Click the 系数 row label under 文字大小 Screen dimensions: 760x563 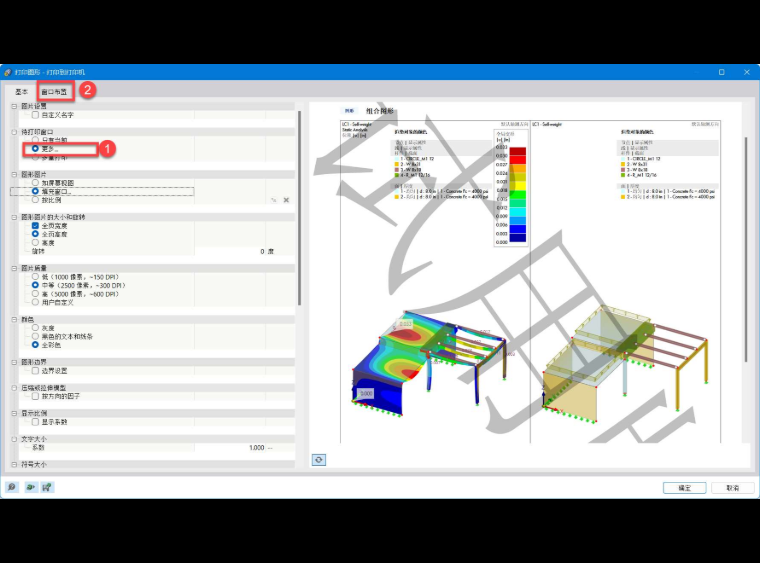click(x=38, y=448)
